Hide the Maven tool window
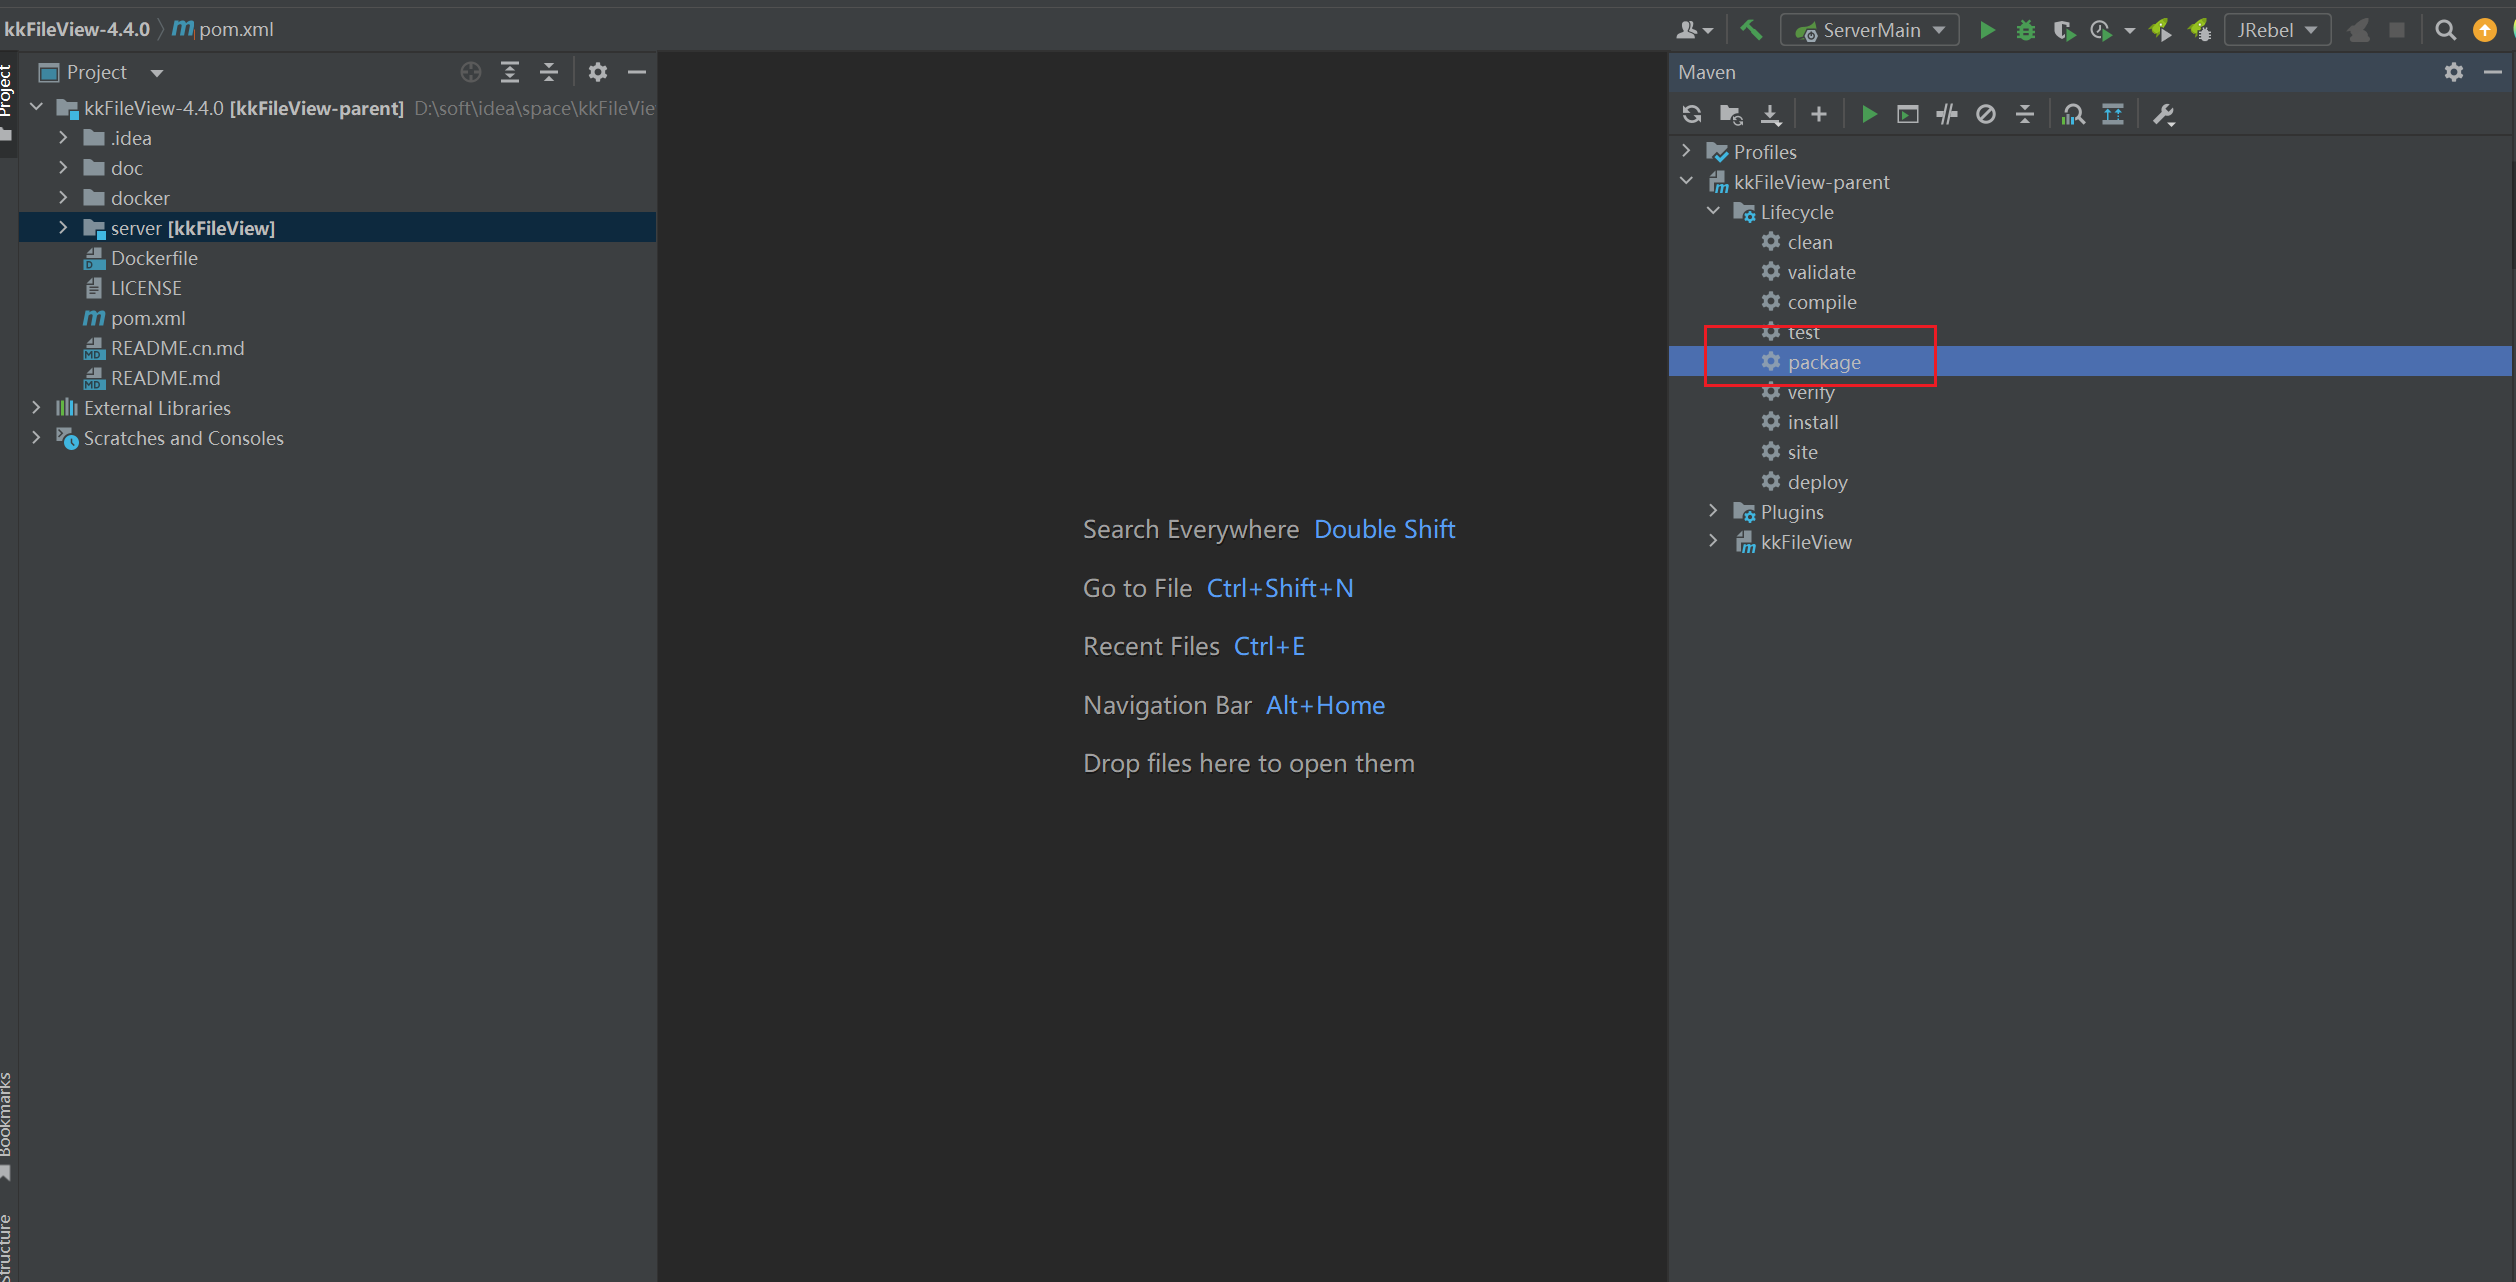The height and width of the screenshot is (1282, 2516). [x=2493, y=72]
